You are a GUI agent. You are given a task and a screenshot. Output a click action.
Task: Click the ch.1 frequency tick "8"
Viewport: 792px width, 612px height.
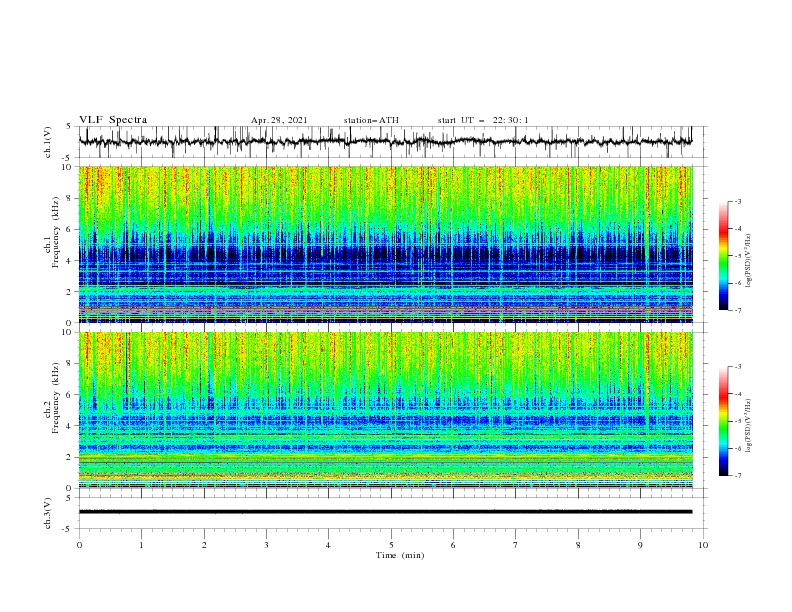(70, 198)
